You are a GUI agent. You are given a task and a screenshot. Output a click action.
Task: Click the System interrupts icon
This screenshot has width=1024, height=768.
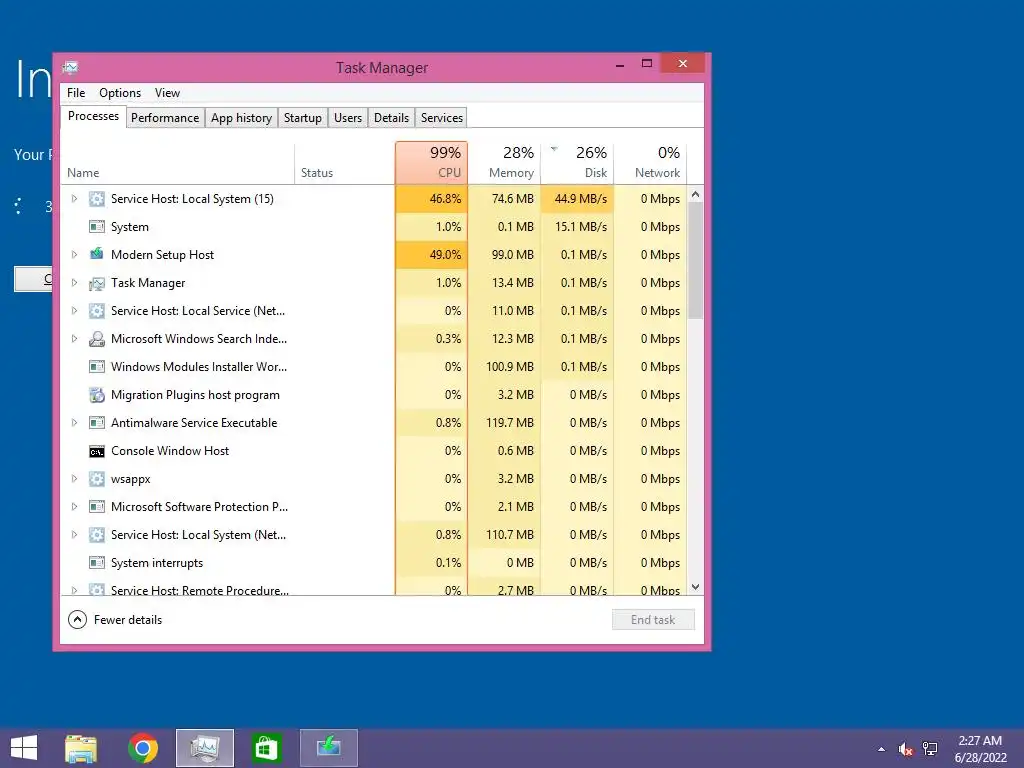coord(97,563)
